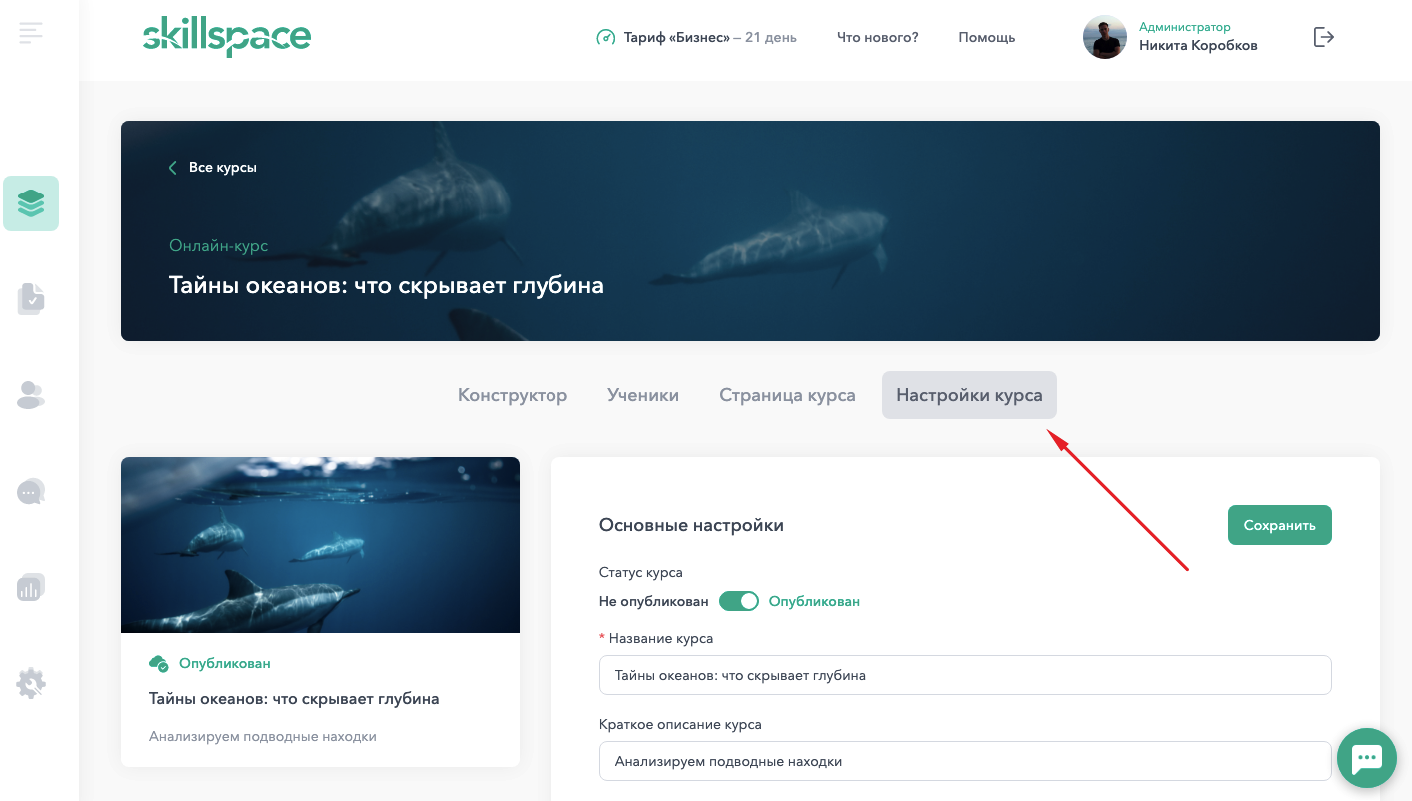Click the Онлайн-курс label in banner
This screenshot has width=1412, height=801.
click(219, 246)
